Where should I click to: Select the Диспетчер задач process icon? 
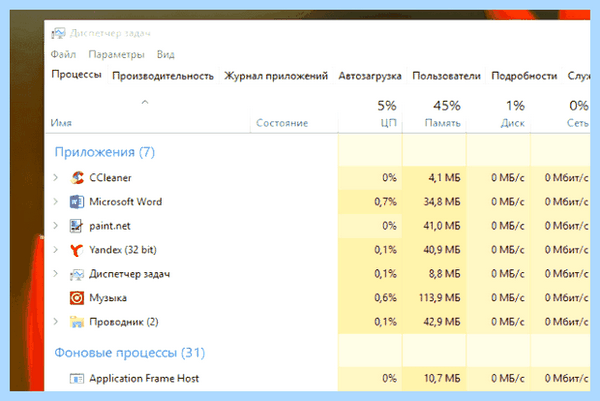coord(77,274)
